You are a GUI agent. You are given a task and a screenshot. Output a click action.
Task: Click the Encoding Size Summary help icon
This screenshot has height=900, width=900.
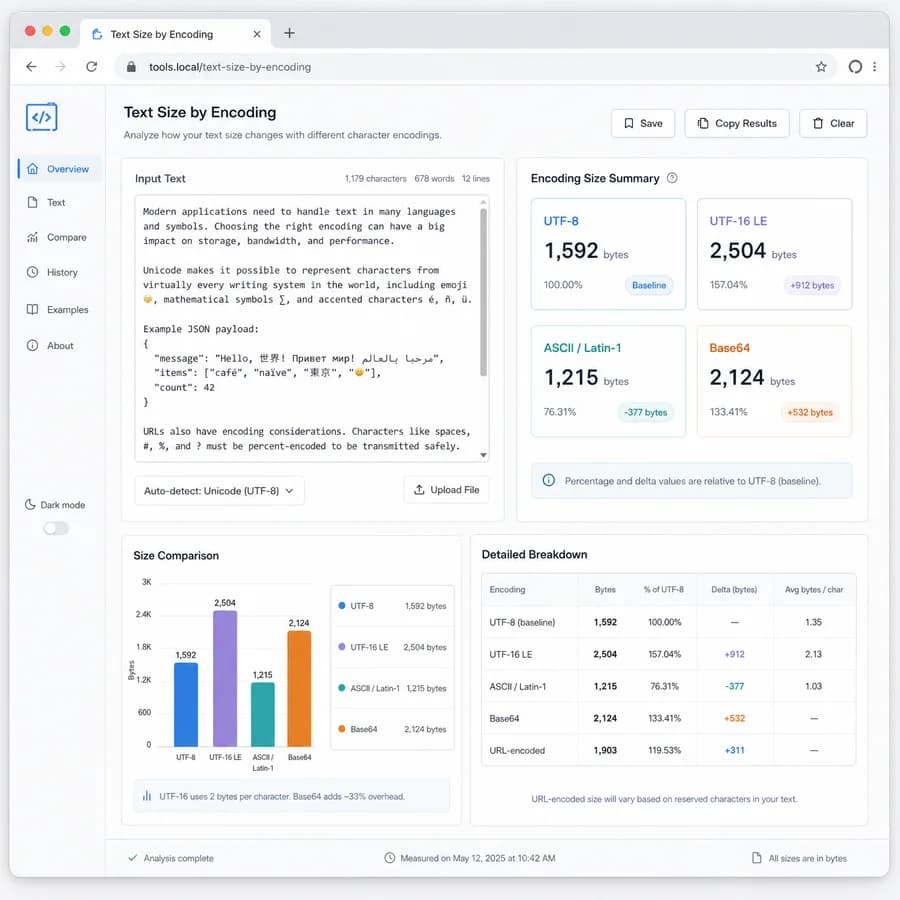click(x=672, y=178)
